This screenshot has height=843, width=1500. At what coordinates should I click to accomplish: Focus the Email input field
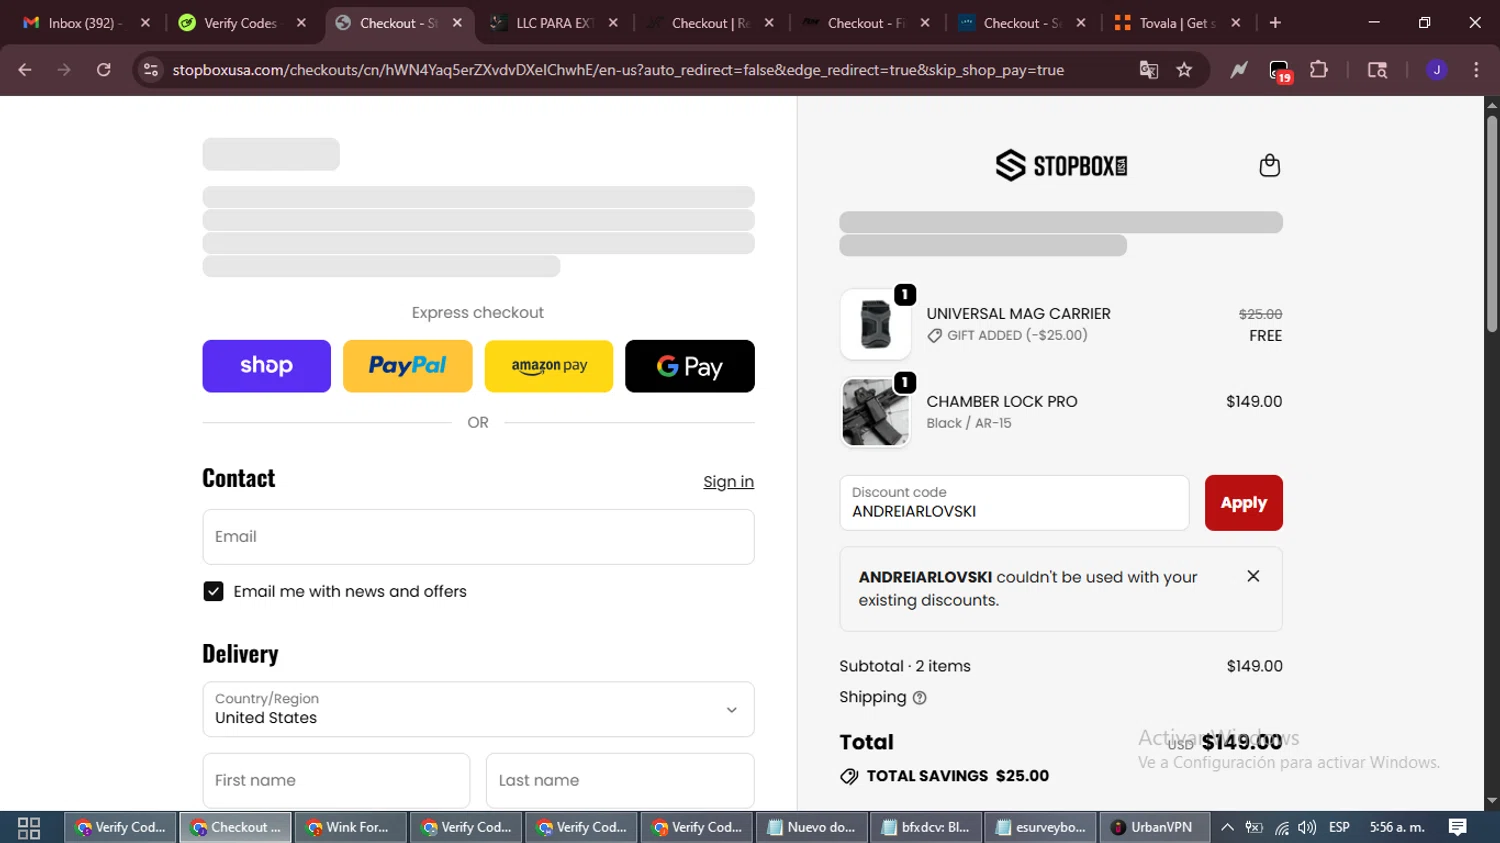(x=478, y=537)
